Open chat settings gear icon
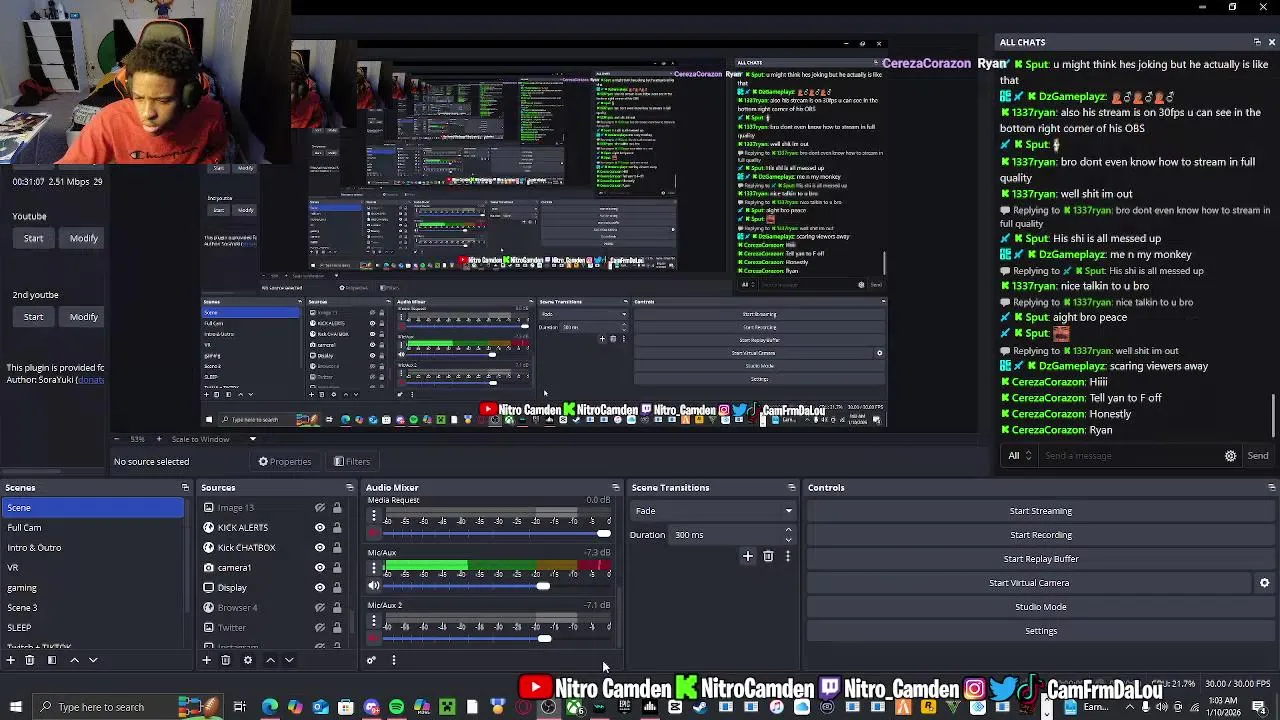The height and width of the screenshot is (720, 1280). (x=1231, y=456)
